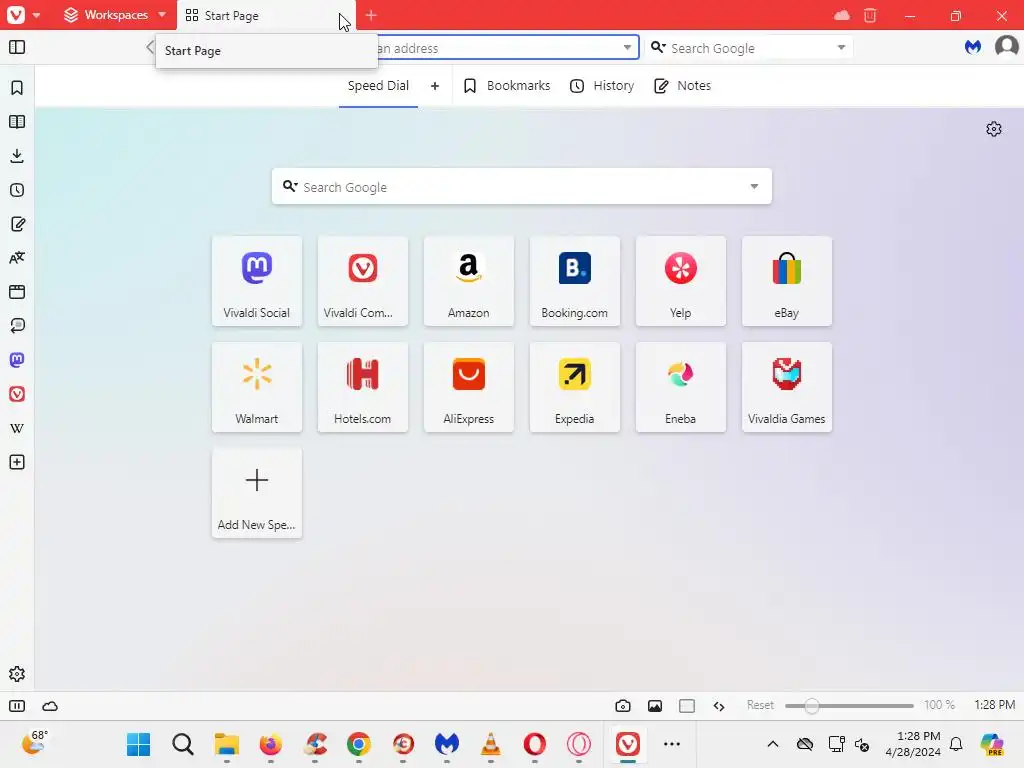Toggle images and animations setting
Image resolution: width=1024 pixels, height=768 pixels.
(x=655, y=706)
